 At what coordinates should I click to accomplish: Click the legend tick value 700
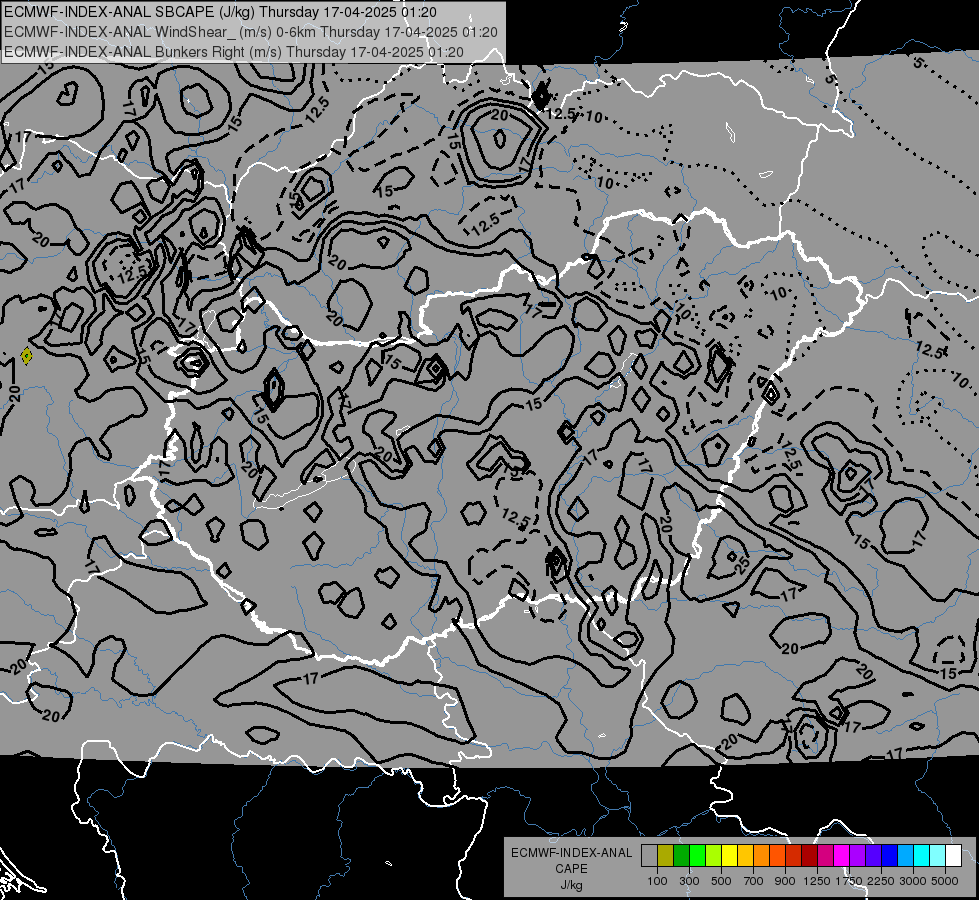tap(753, 881)
